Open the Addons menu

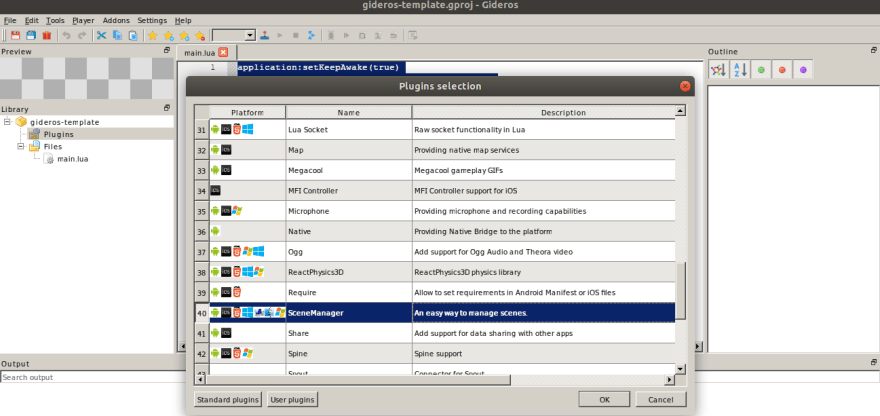[x=116, y=20]
